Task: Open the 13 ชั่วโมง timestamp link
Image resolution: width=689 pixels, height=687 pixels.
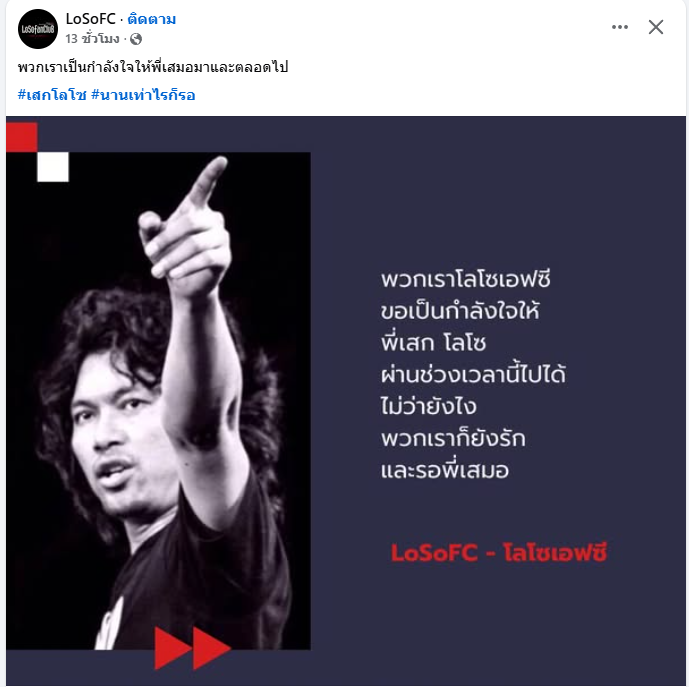Action: point(92,39)
